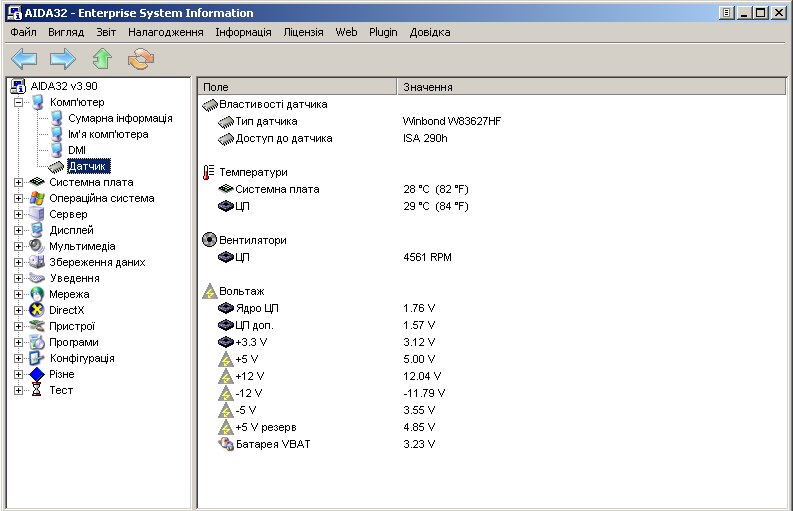Image resolution: width=793 pixels, height=511 pixels.
Task: Click the Датчик sensor chip icon in the tree
Action: 57,166
